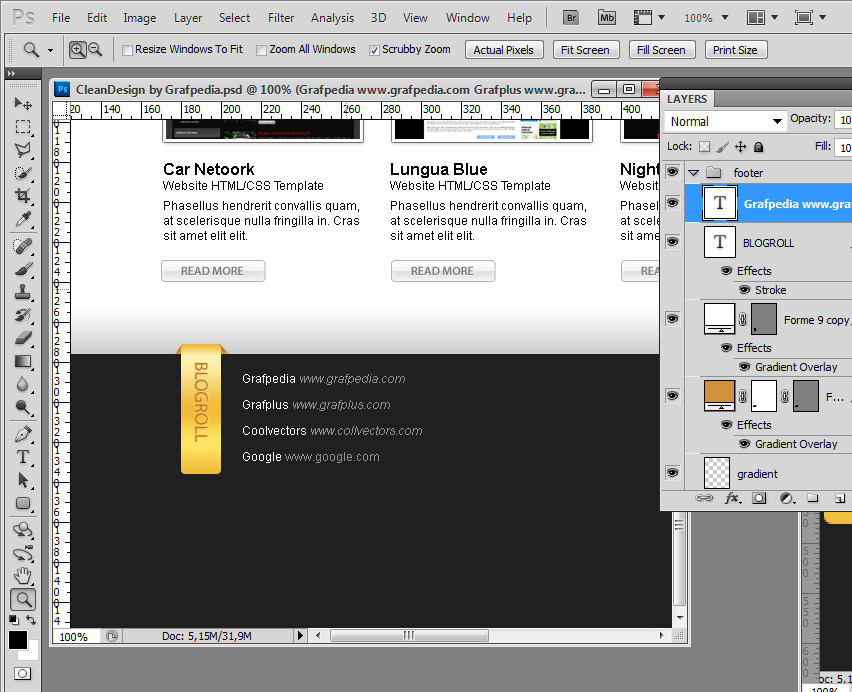The image size is (852, 692).
Task: Select the Path Selection tool
Action: point(23,480)
